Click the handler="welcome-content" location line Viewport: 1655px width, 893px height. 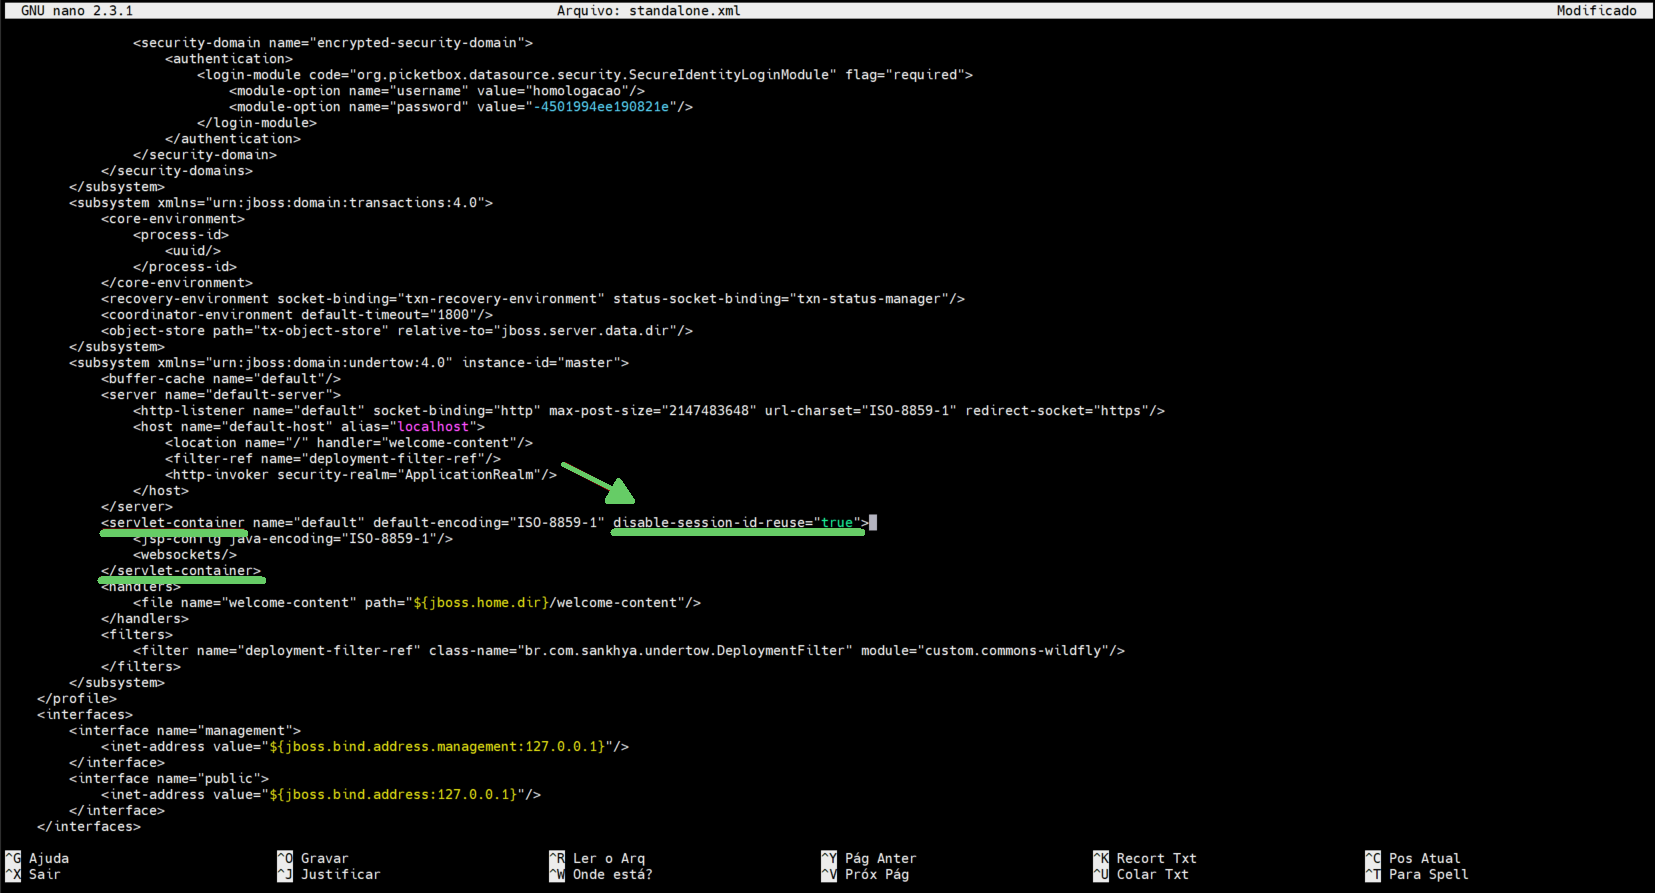click(349, 443)
